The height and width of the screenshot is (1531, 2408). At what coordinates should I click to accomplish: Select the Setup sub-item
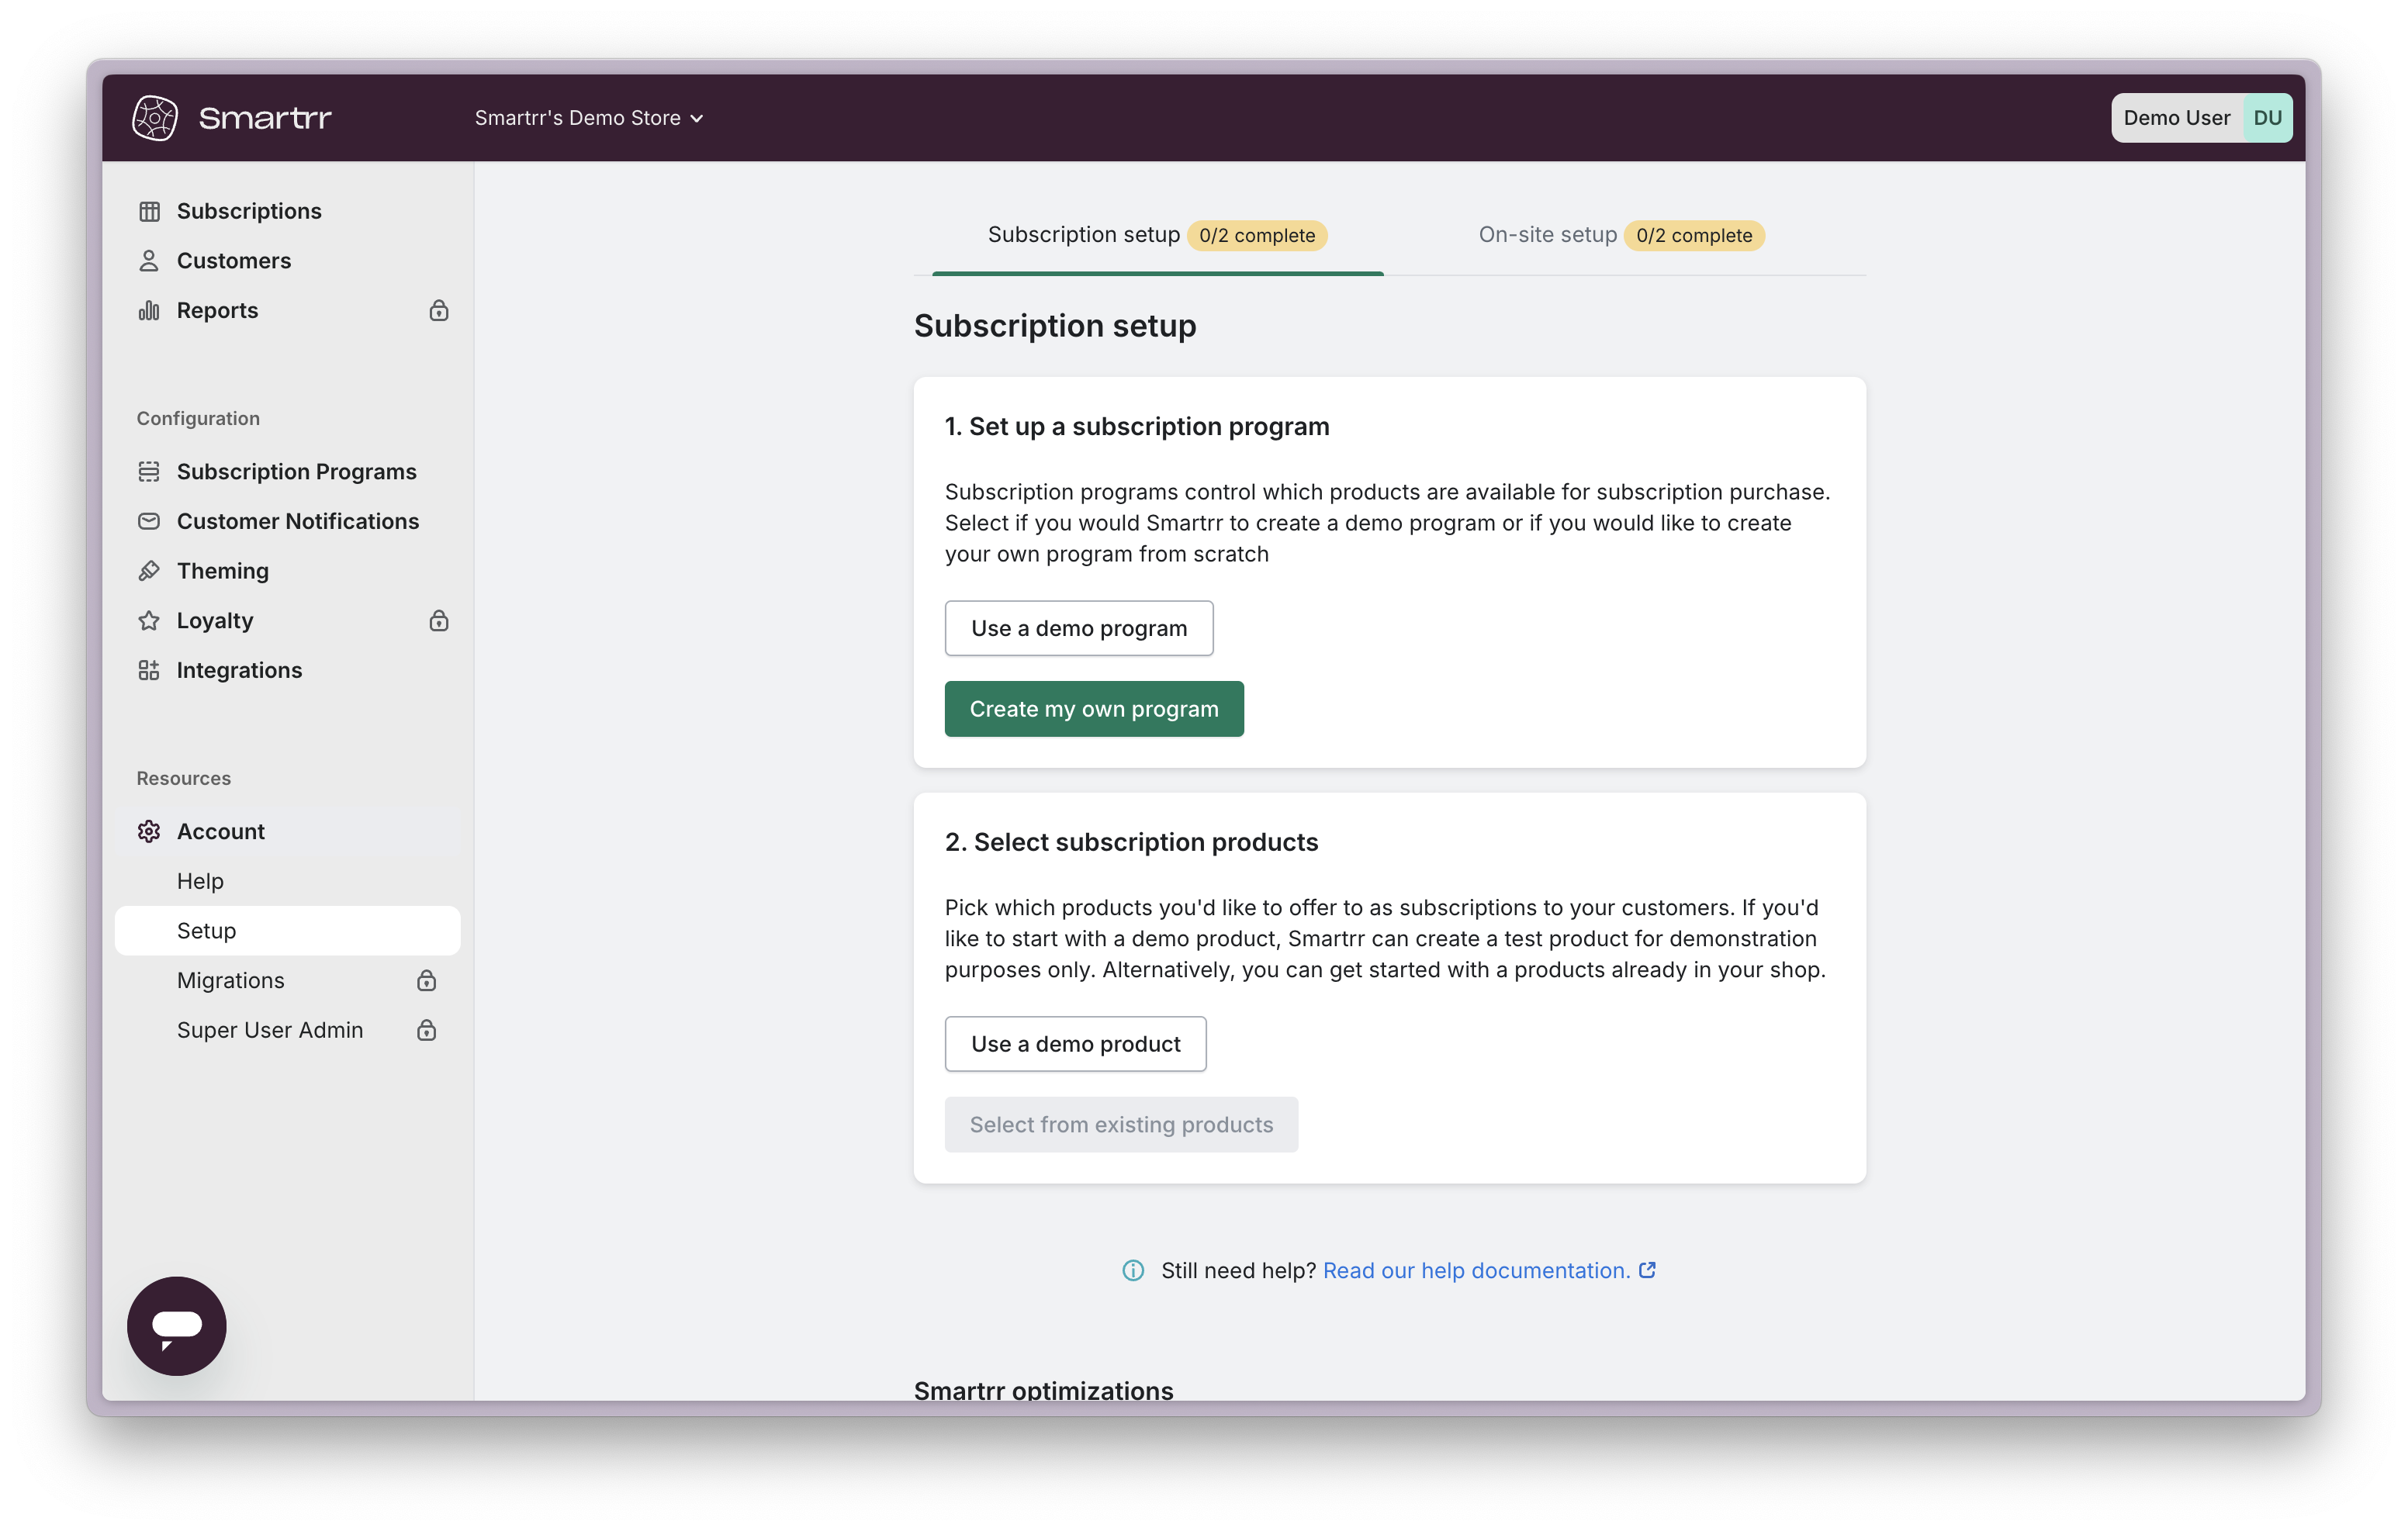pos(288,931)
